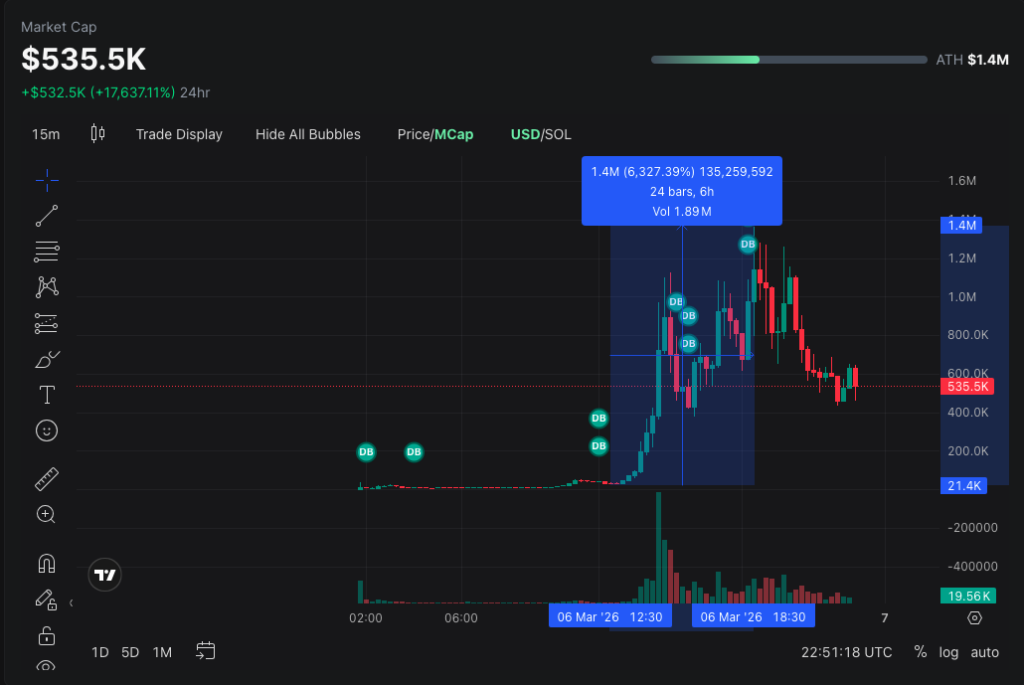Viewport: 1024px width, 685px height.
Task: Toggle log scale on price axis
Action: pyautogui.click(x=948, y=652)
